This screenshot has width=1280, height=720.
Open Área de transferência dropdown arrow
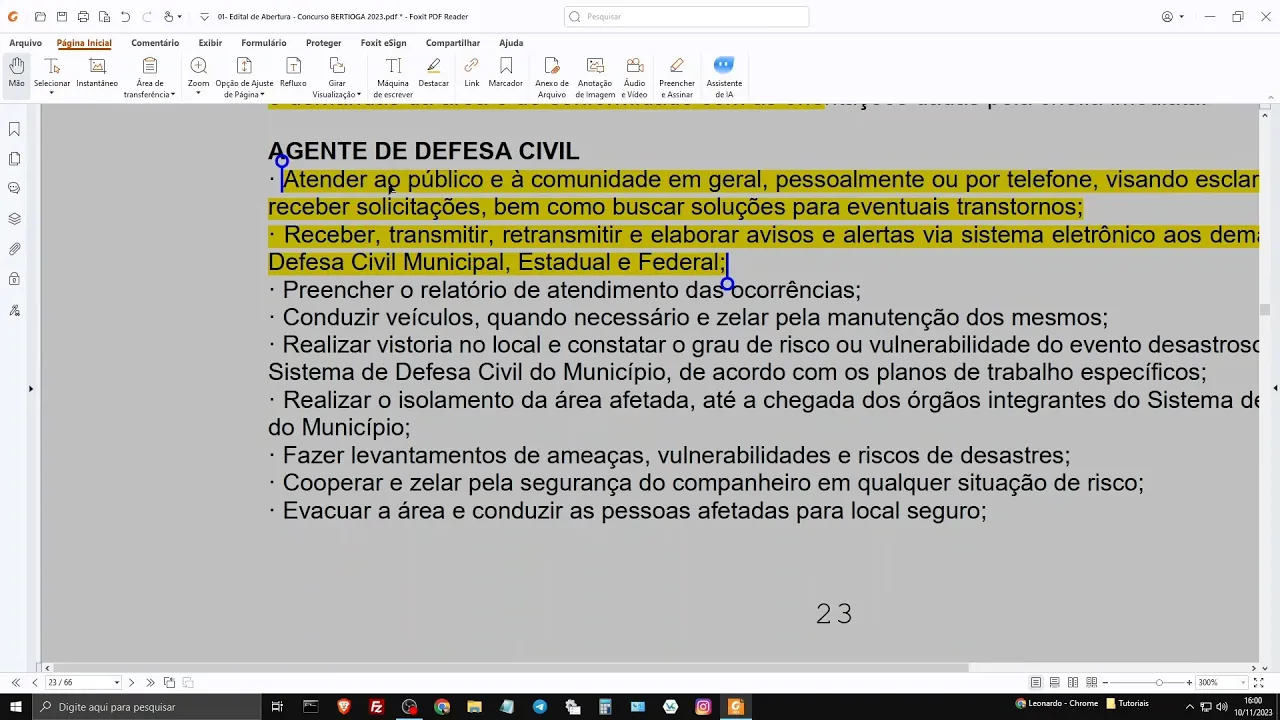click(173, 95)
